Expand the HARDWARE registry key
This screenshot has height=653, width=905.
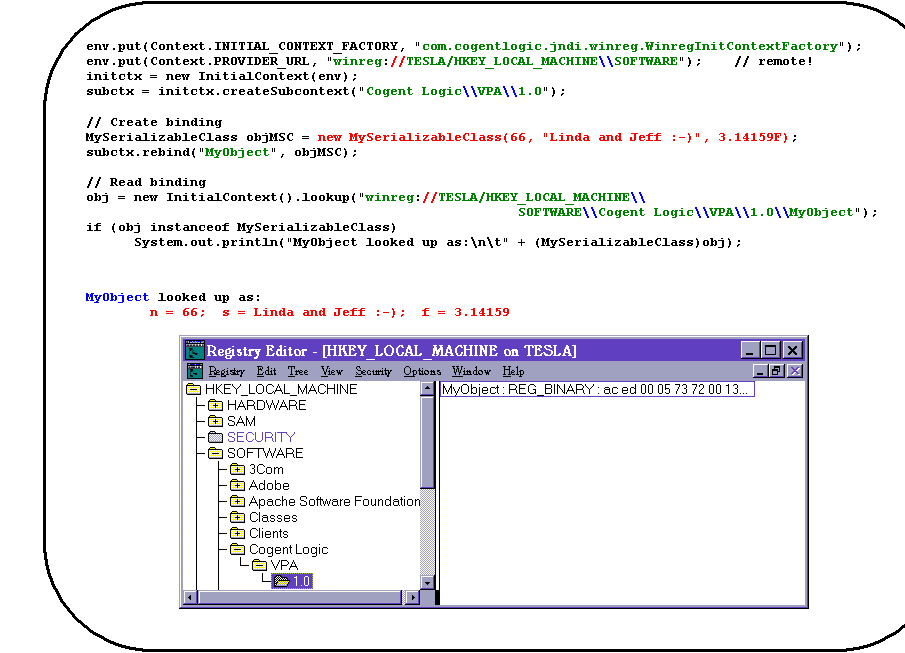pos(213,405)
